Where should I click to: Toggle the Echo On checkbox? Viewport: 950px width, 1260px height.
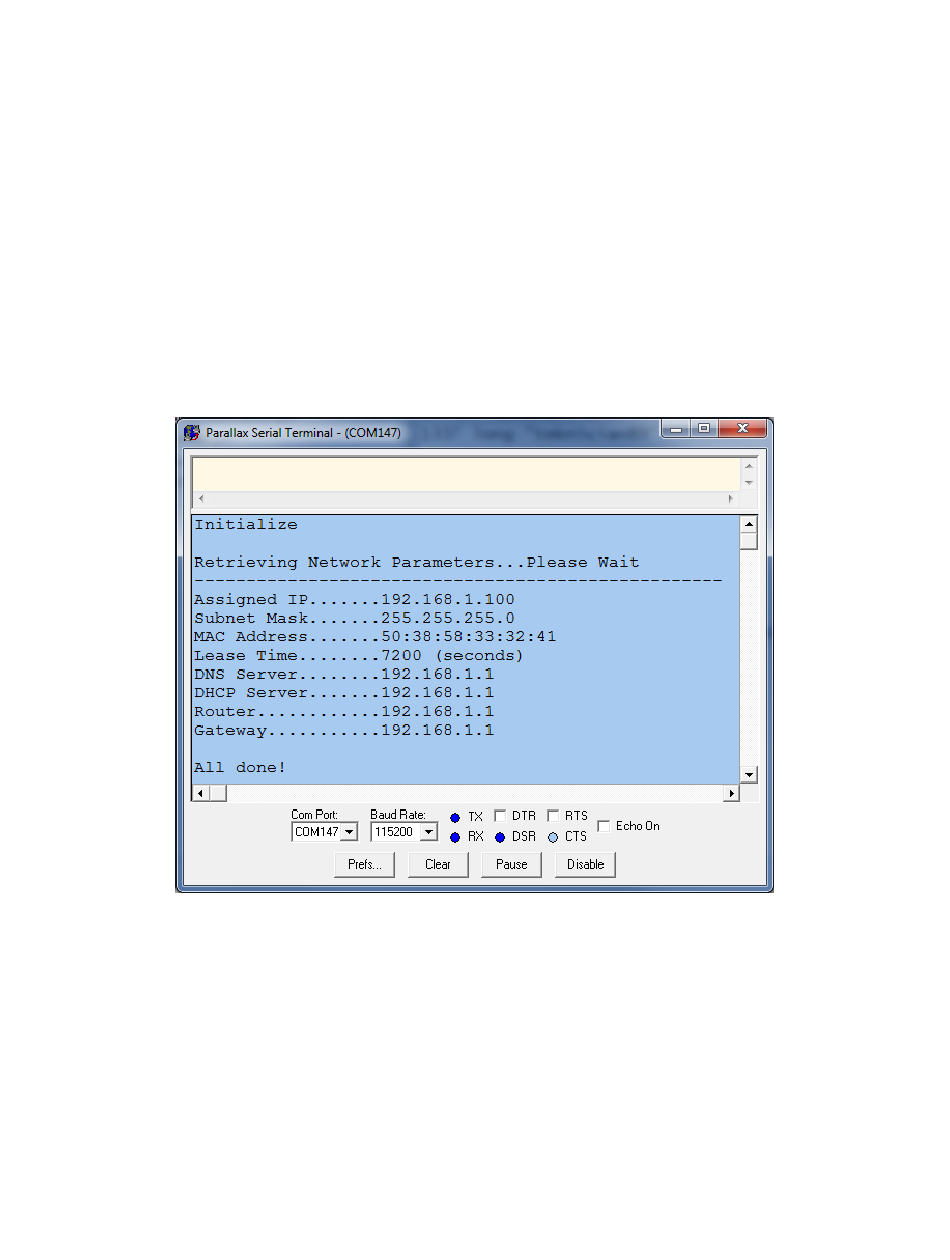604,826
